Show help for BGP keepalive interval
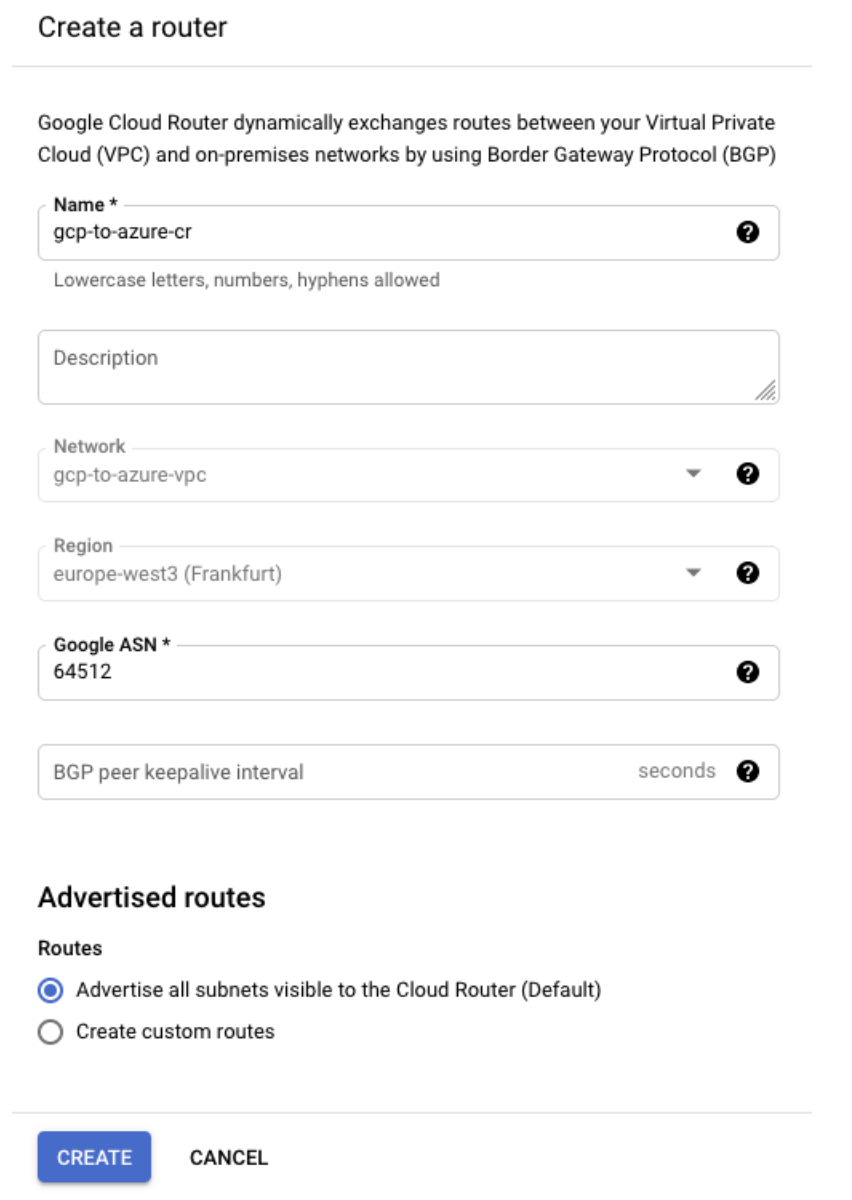Image resolution: width=852 pixels, height=1200 pixels. pos(747,771)
